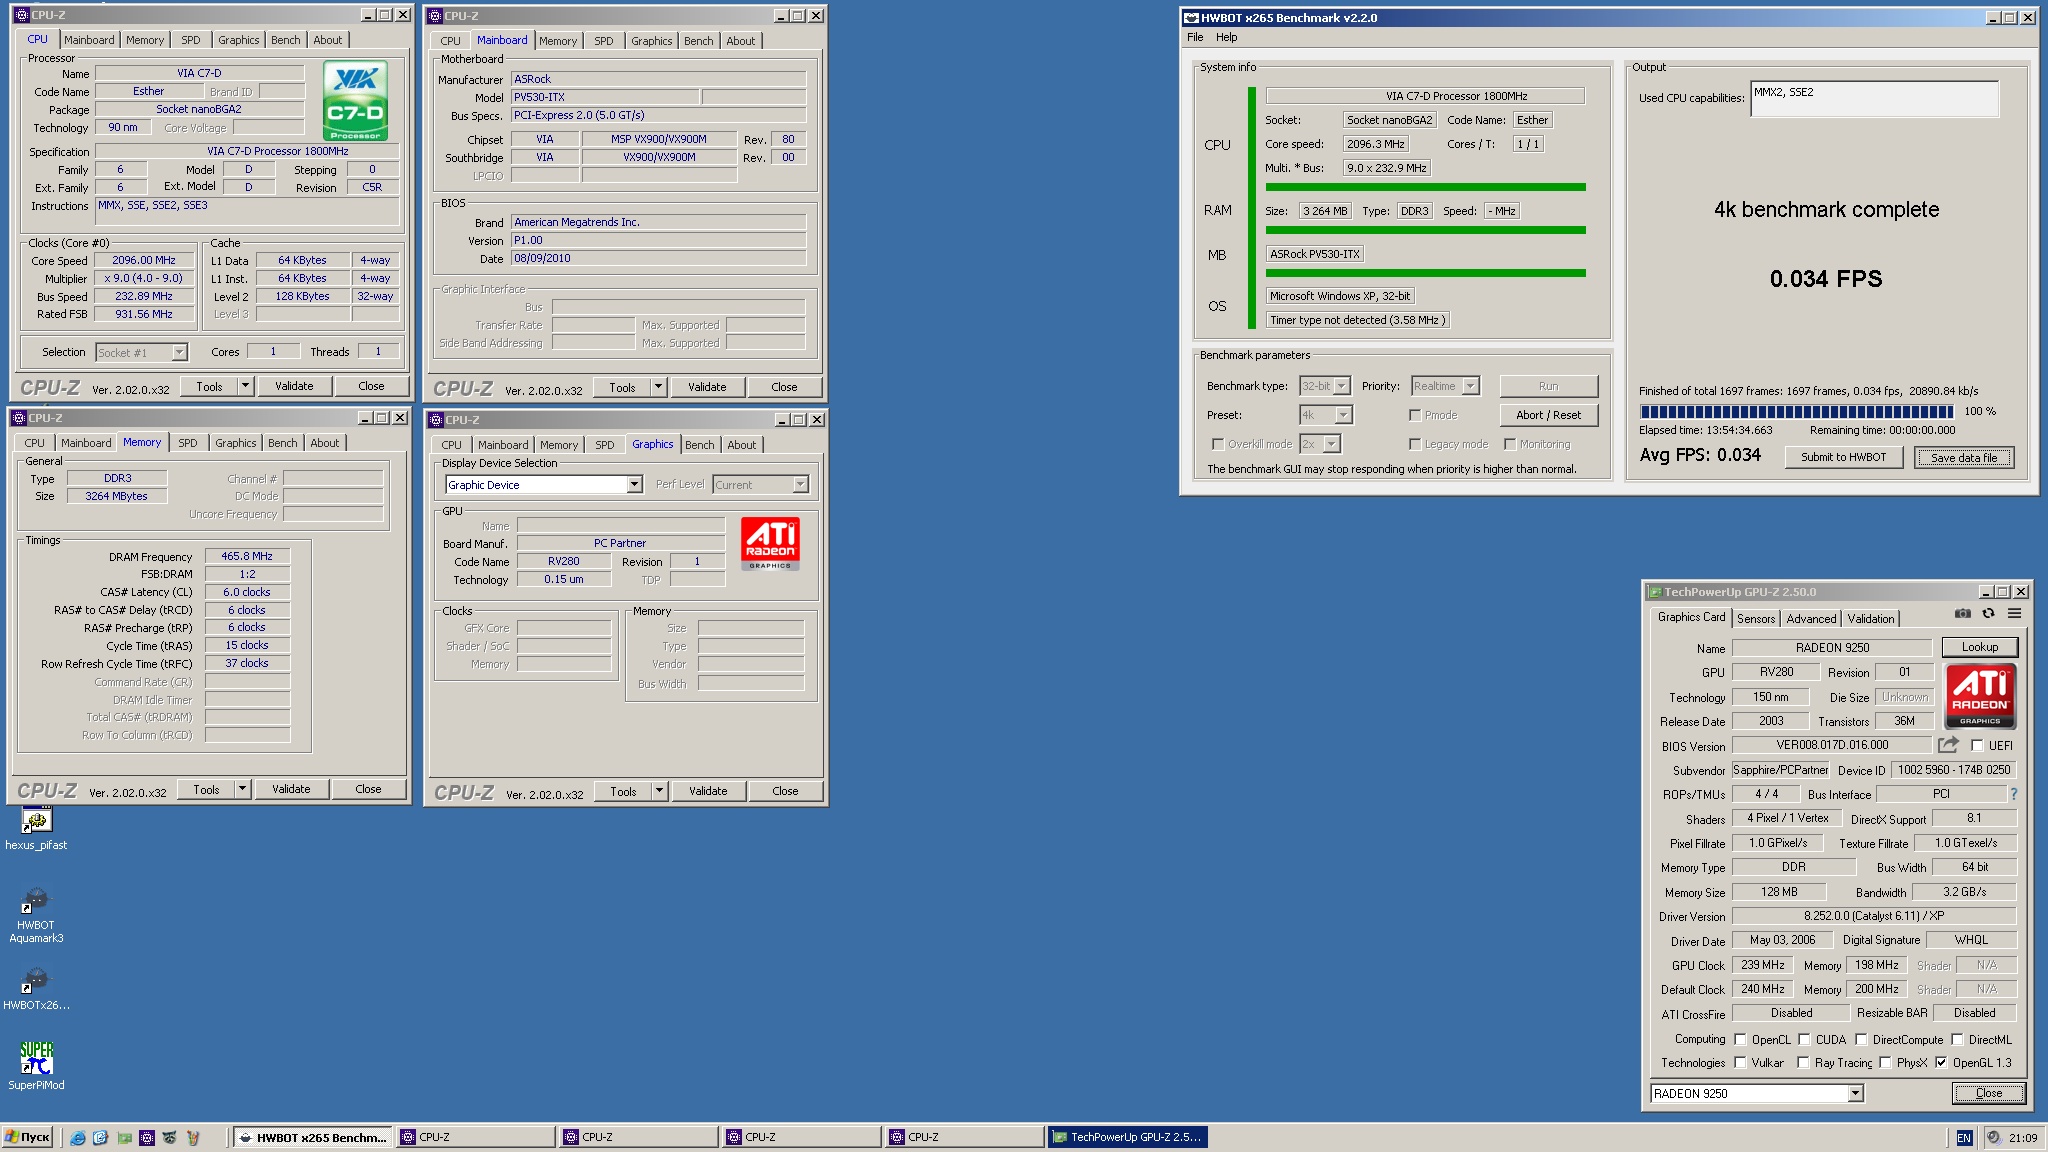The image size is (2048, 1152).
Task: Open the HWBOTx265 desktop shortcut
Action: click(x=36, y=980)
